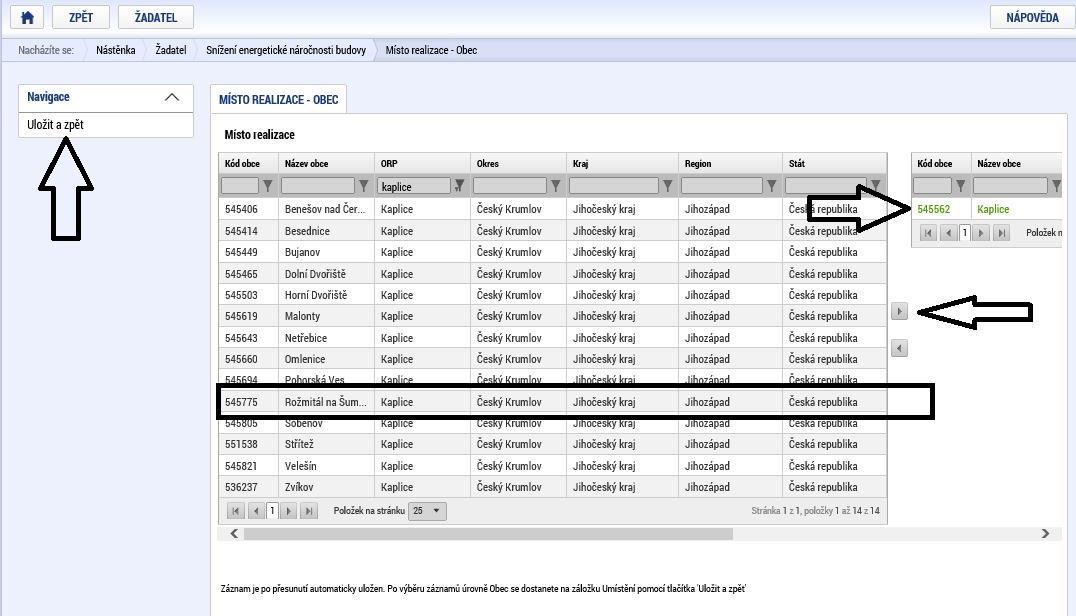The height and width of the screenshot is (616, 1076).
Task: Click code 545619 cell
Action: 241,316
